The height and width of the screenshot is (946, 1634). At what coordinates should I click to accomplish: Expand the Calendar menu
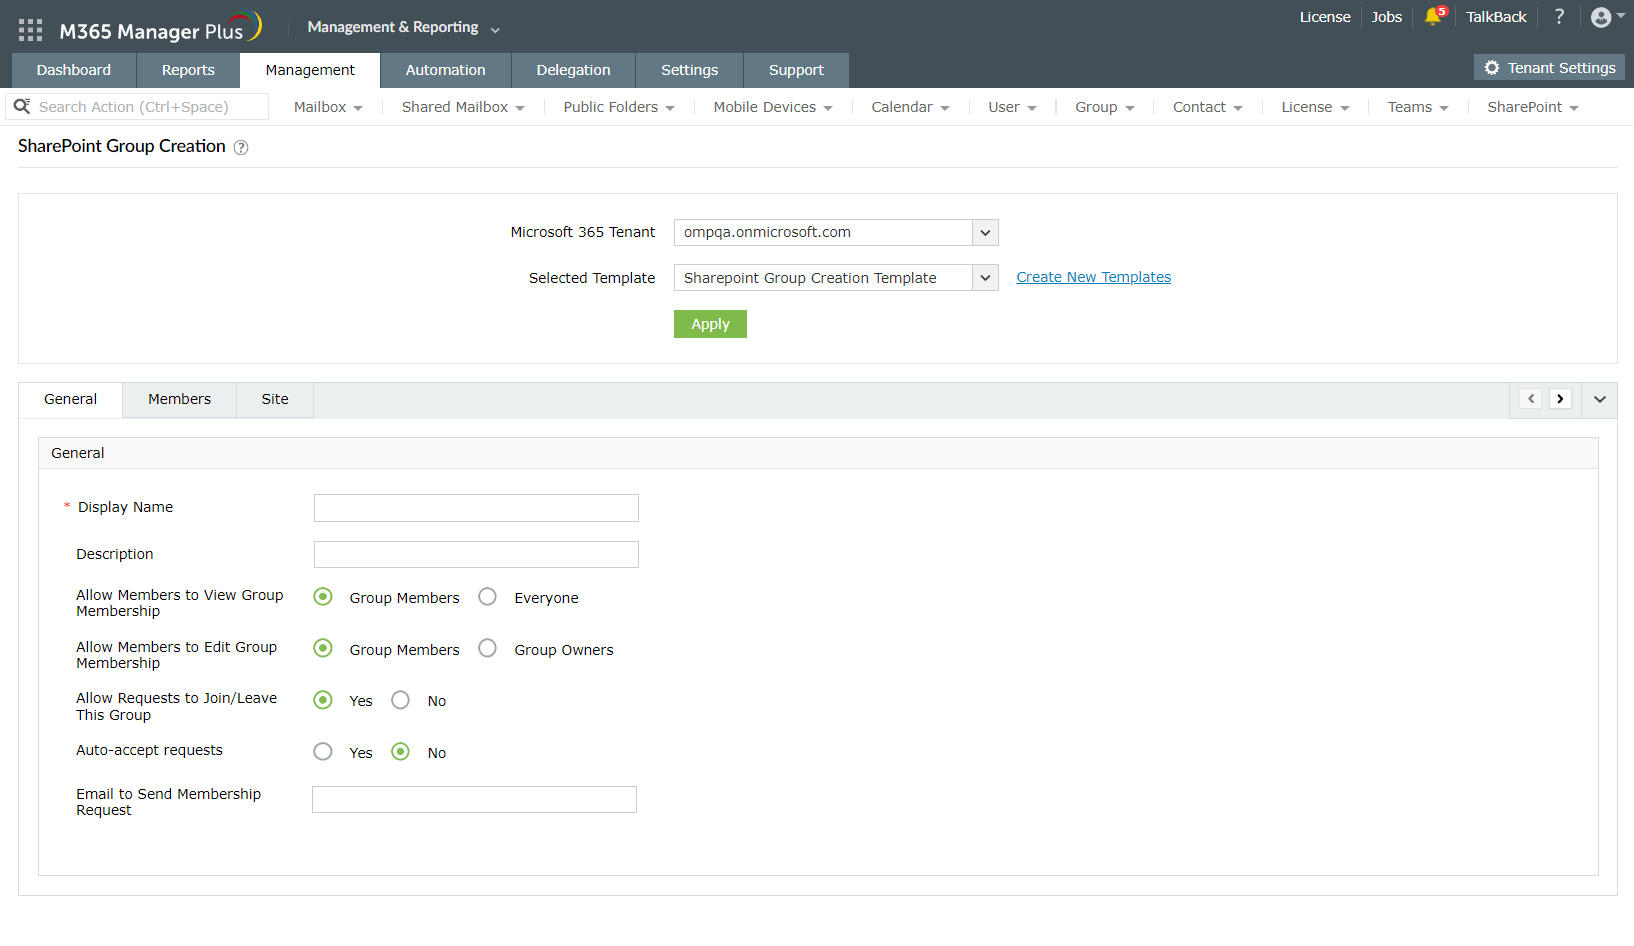click(910, 107)
